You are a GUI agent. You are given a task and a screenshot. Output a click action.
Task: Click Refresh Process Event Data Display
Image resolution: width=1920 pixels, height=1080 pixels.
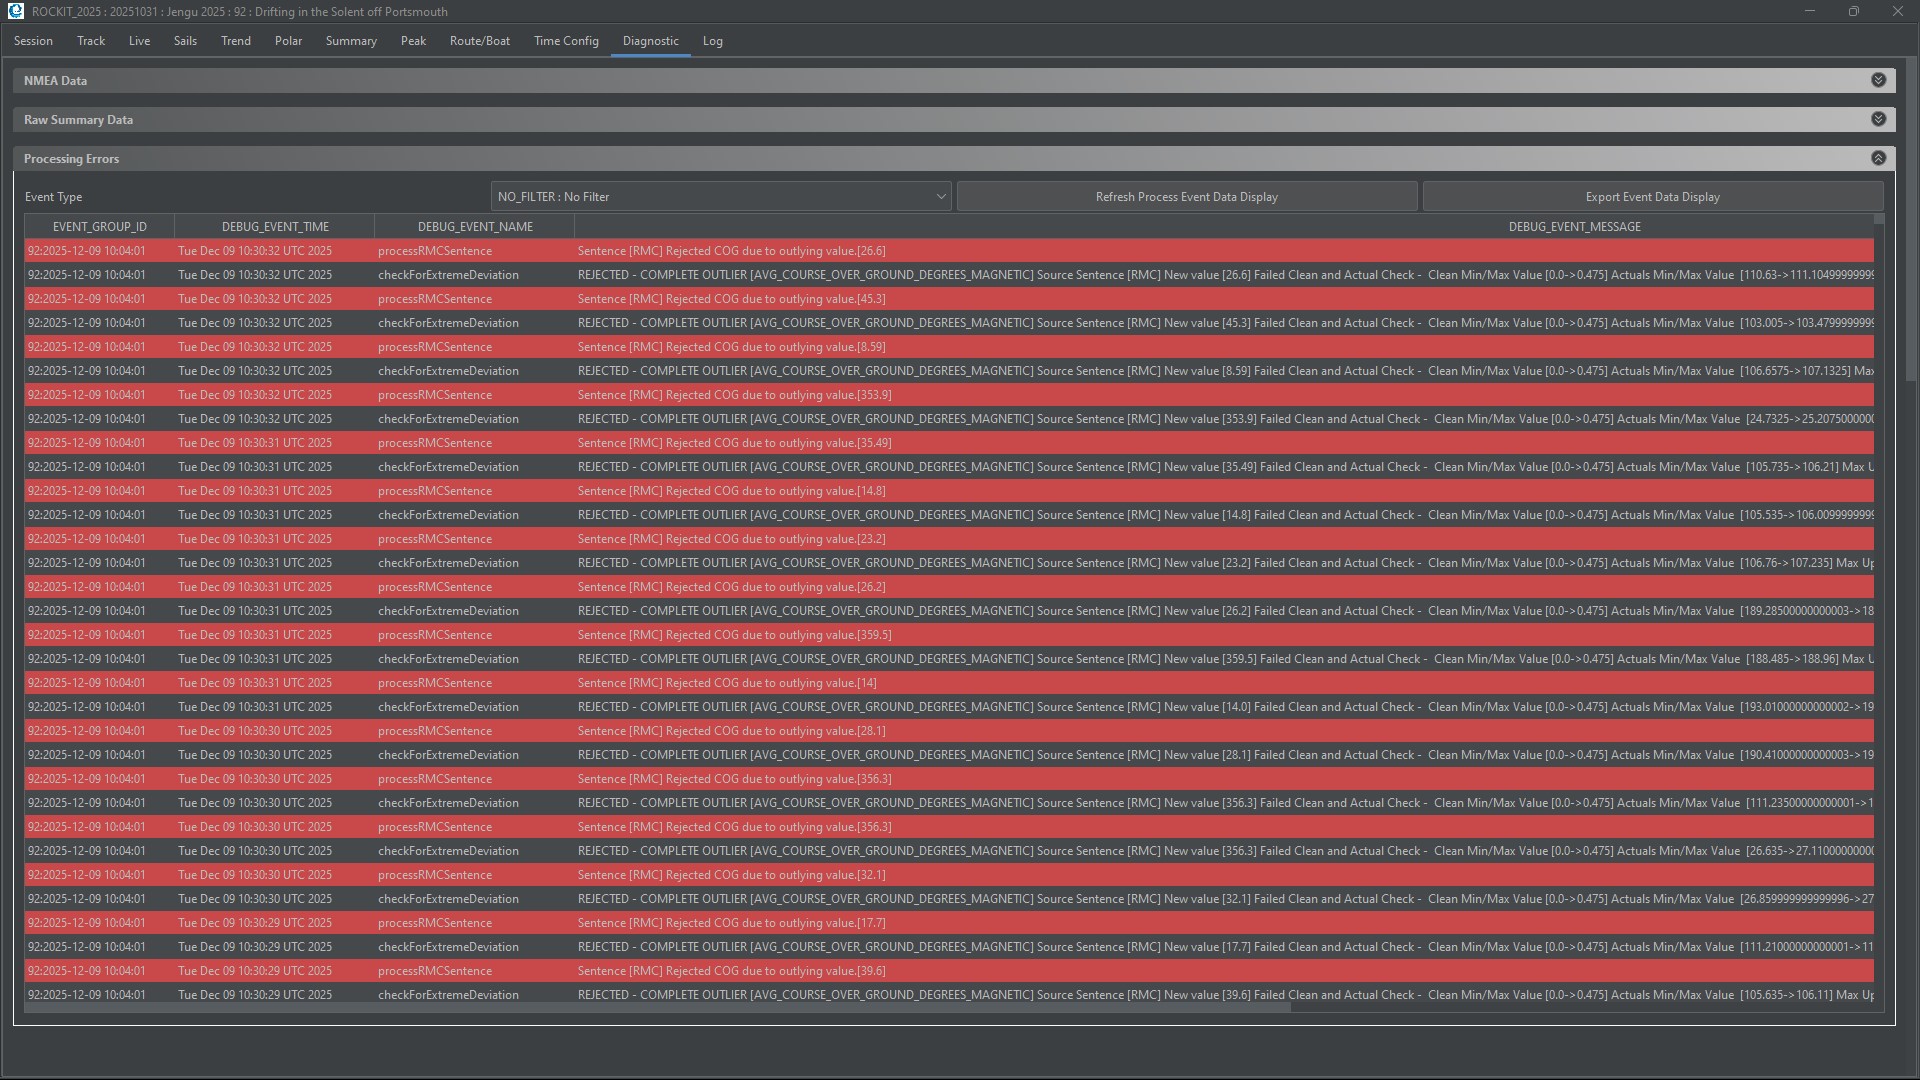[x=1186, y=197]
